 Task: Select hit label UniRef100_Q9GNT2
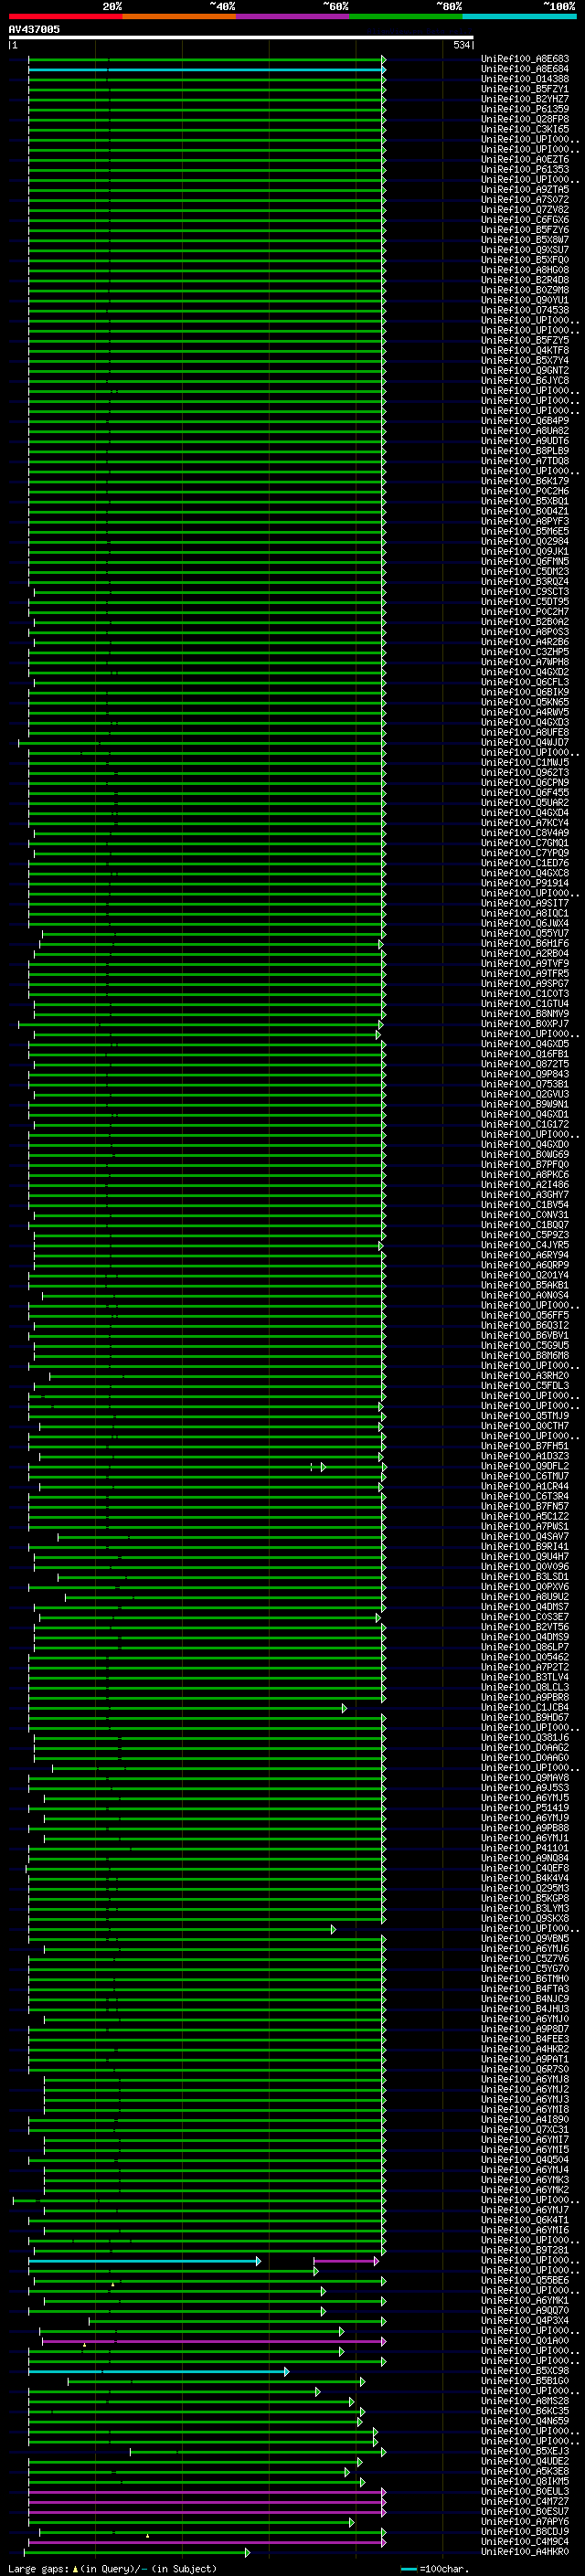point(525,371)
